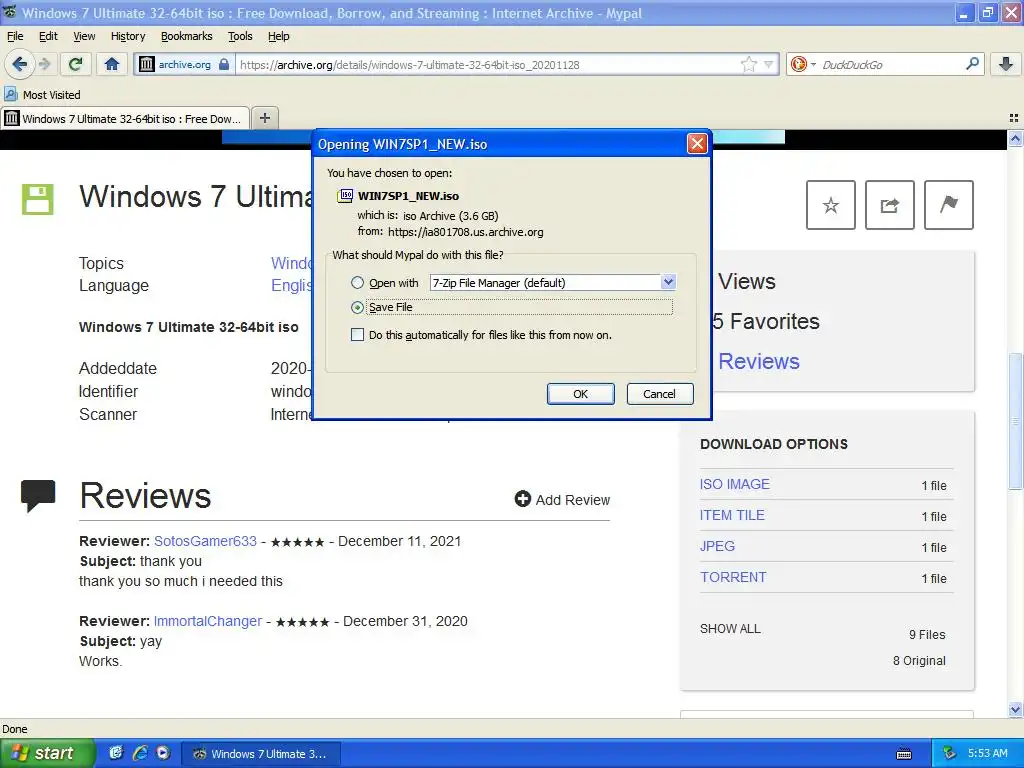
Task: Close the Opening WIN7SP1_NEW.iso dialog
Action: click(x=697, y=144)
